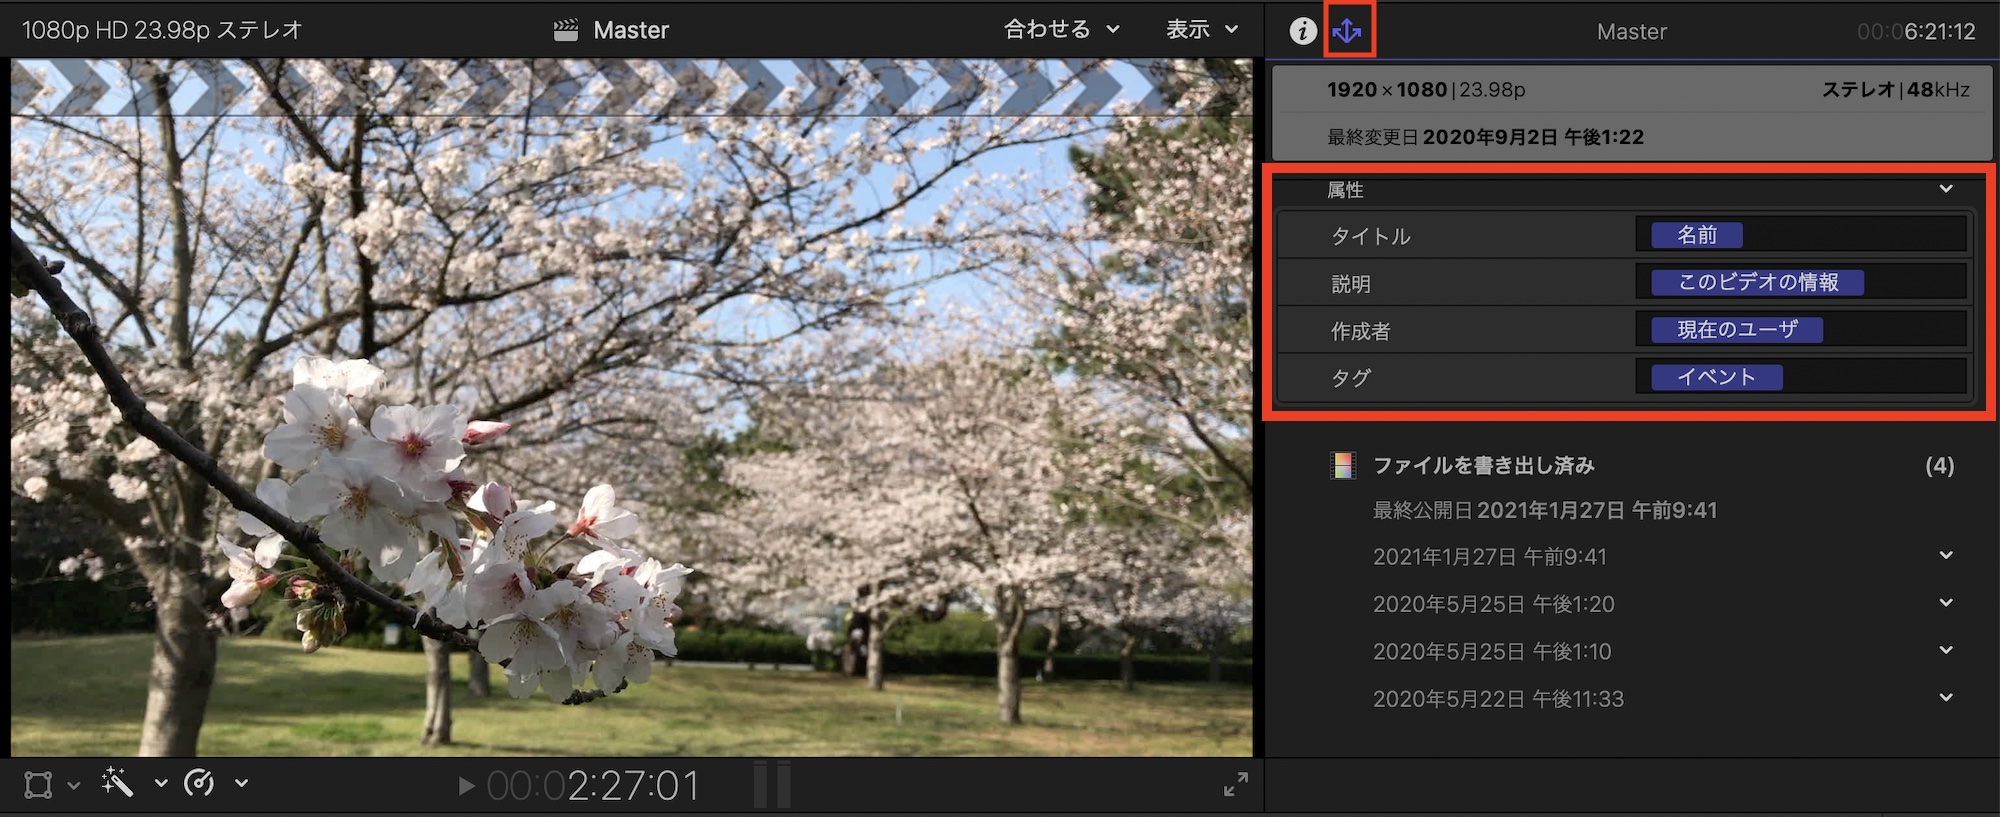Expand the 2020年5月25日 午後1:20 export entry
The image size is (2000, 817).
(x=1946, y=603)
